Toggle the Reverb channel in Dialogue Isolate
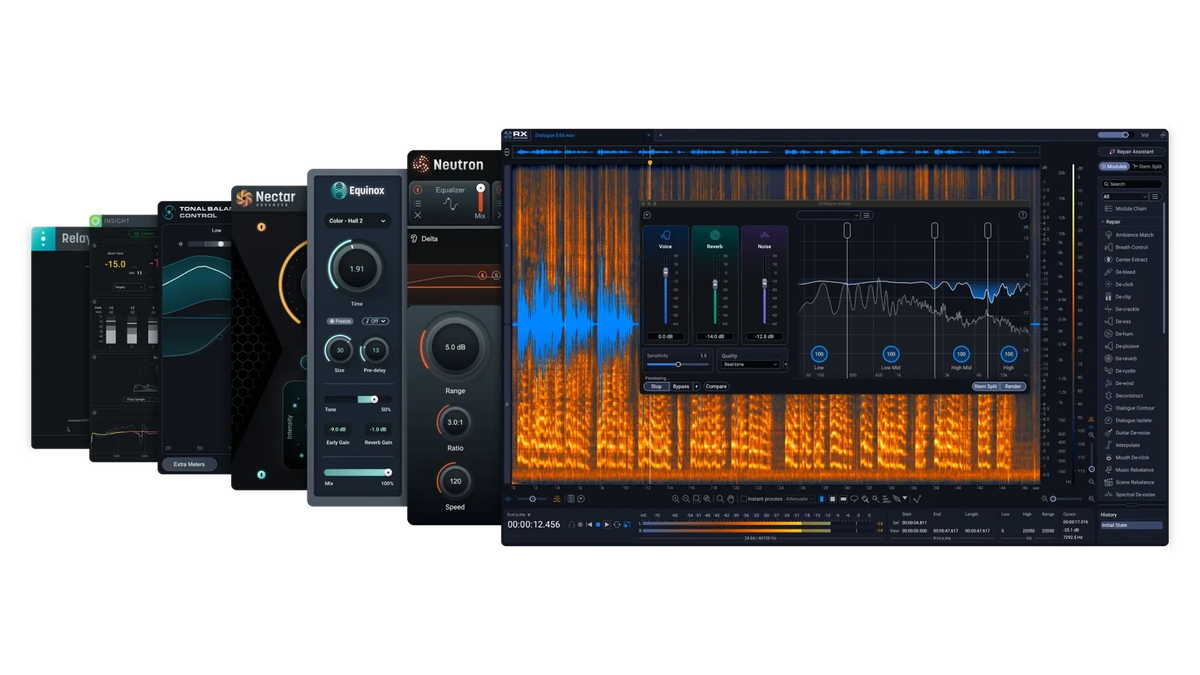Image resolution: width=1200 pixels, height=675 pixels. pyautogui.click(x=715, y=236)
